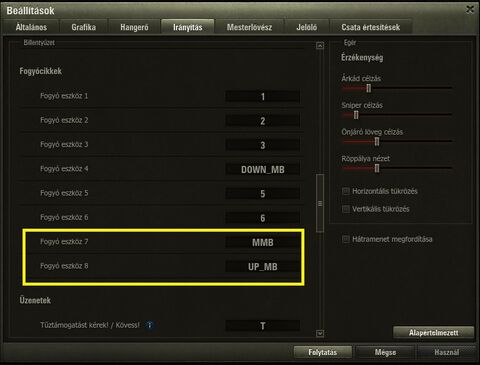Click key binding field for Fogyó eszköz 5
The image size is (480, 365).
pyautogui.click(x=263, y=194)
